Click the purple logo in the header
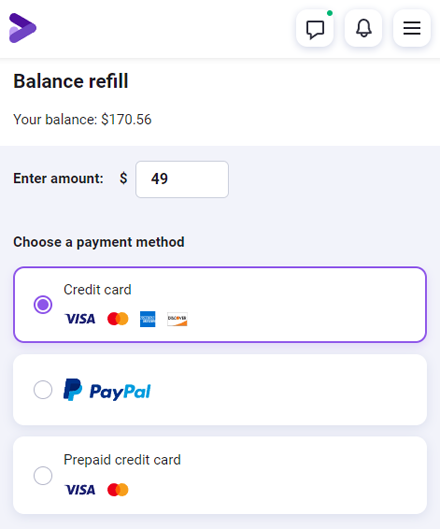Viewport: 440px width, 529px height. click(23, 28)
